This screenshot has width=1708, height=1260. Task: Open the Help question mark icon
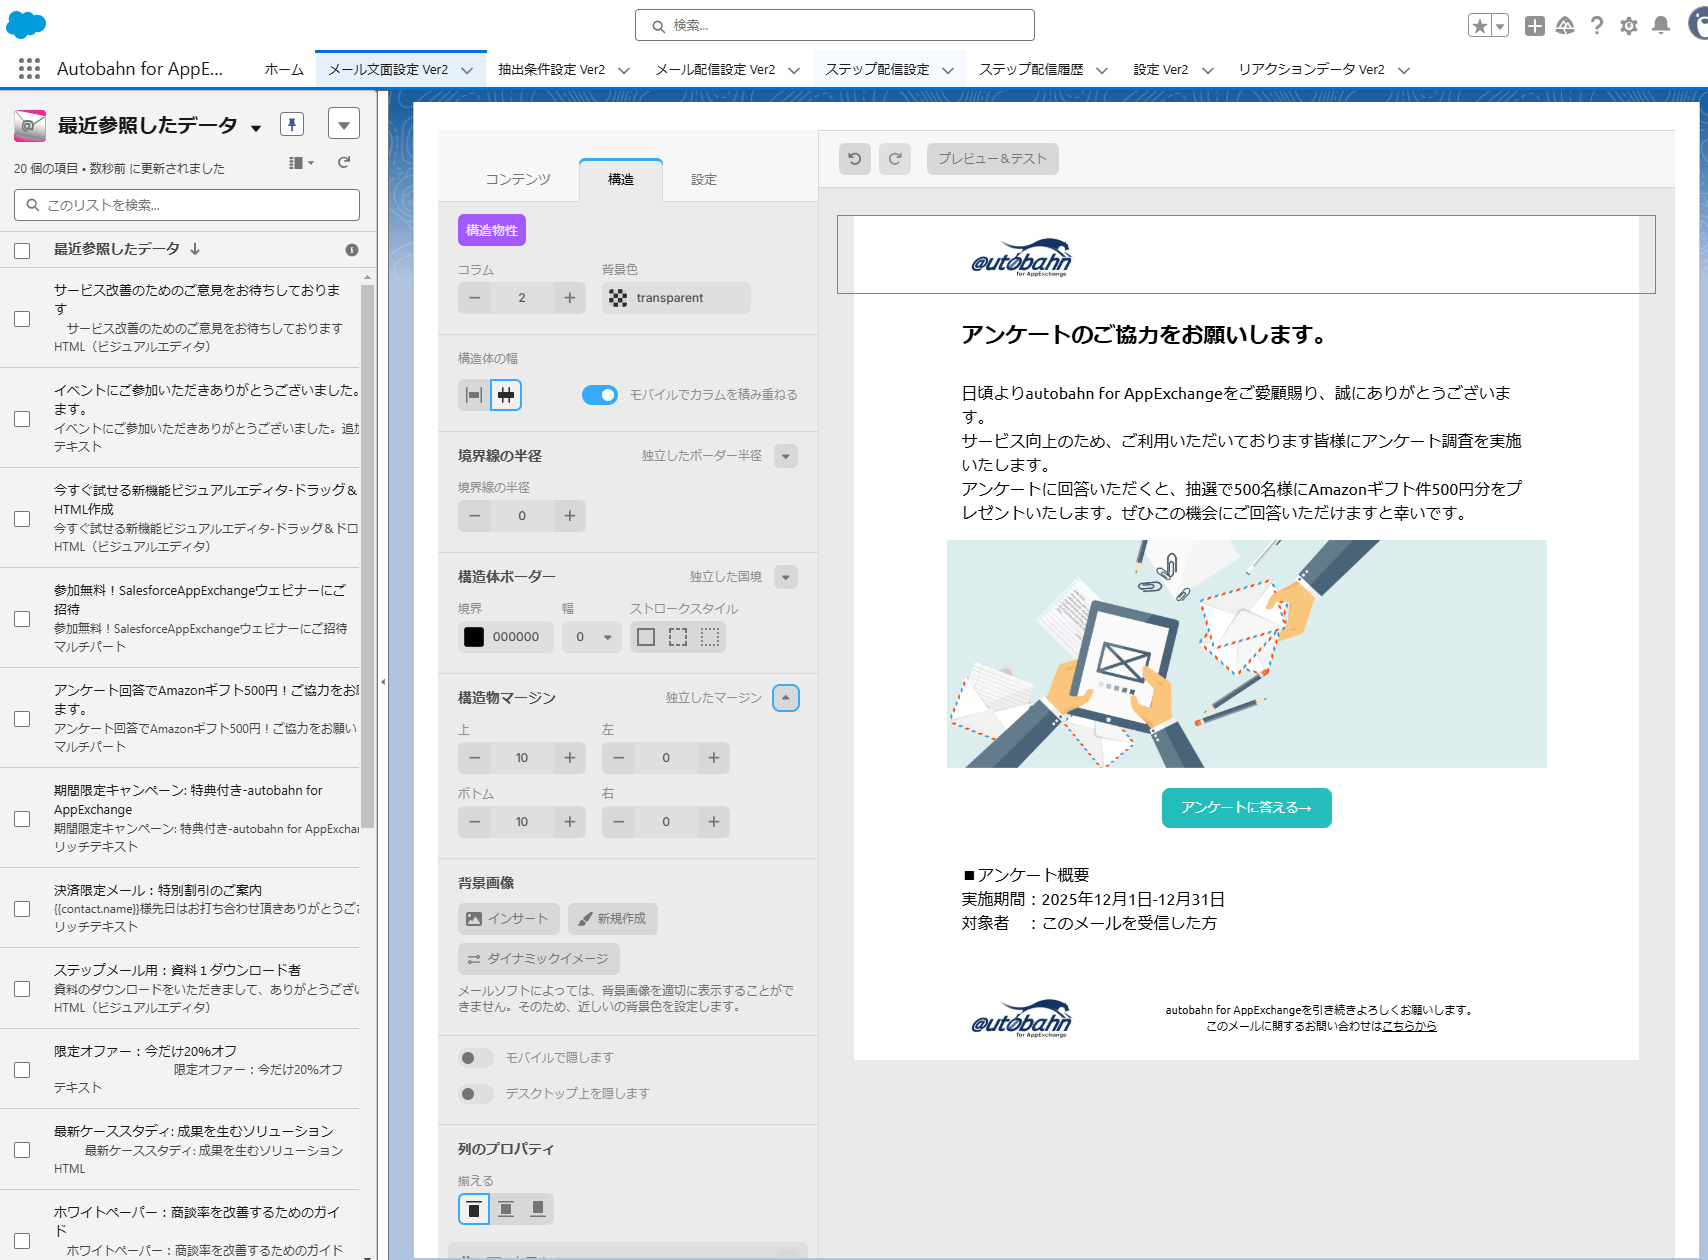coord(1597,26)
